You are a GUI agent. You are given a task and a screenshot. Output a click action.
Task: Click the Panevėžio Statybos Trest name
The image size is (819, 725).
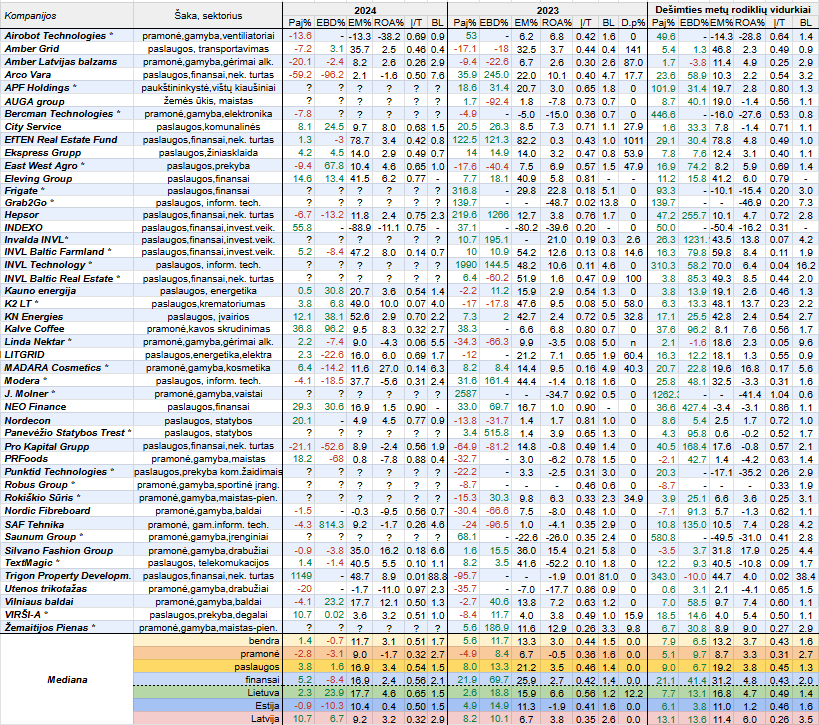point(65,433)
